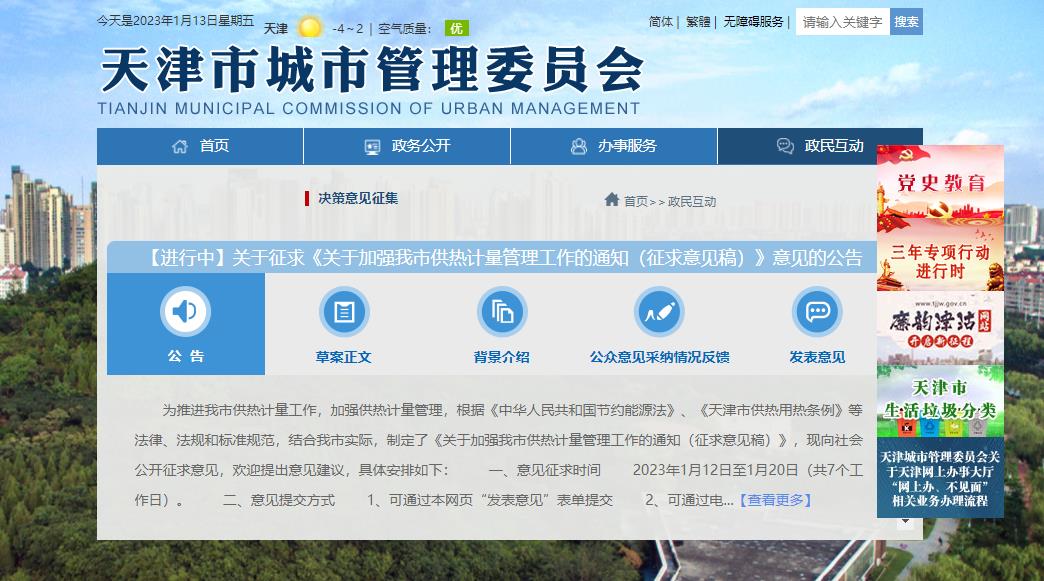Screen dimensions: 1044x581
Task: Select the 背景介绍 copy-pages icon
Action: click(502, 312)
